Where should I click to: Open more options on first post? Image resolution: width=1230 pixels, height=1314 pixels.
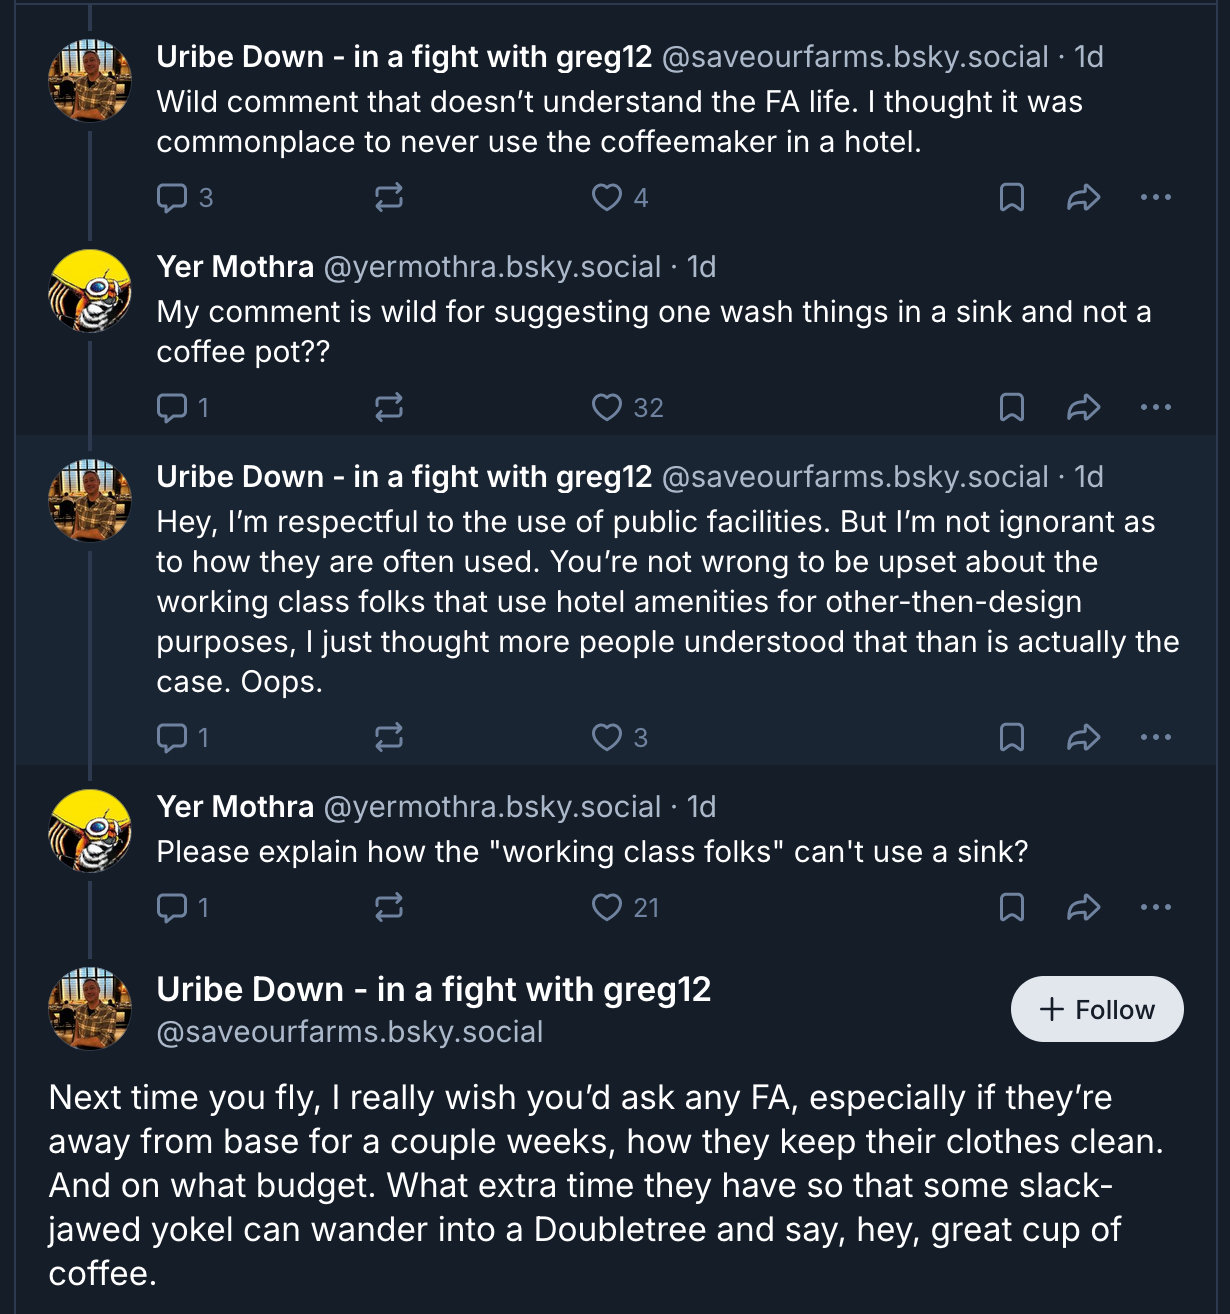coord(1156,197)
